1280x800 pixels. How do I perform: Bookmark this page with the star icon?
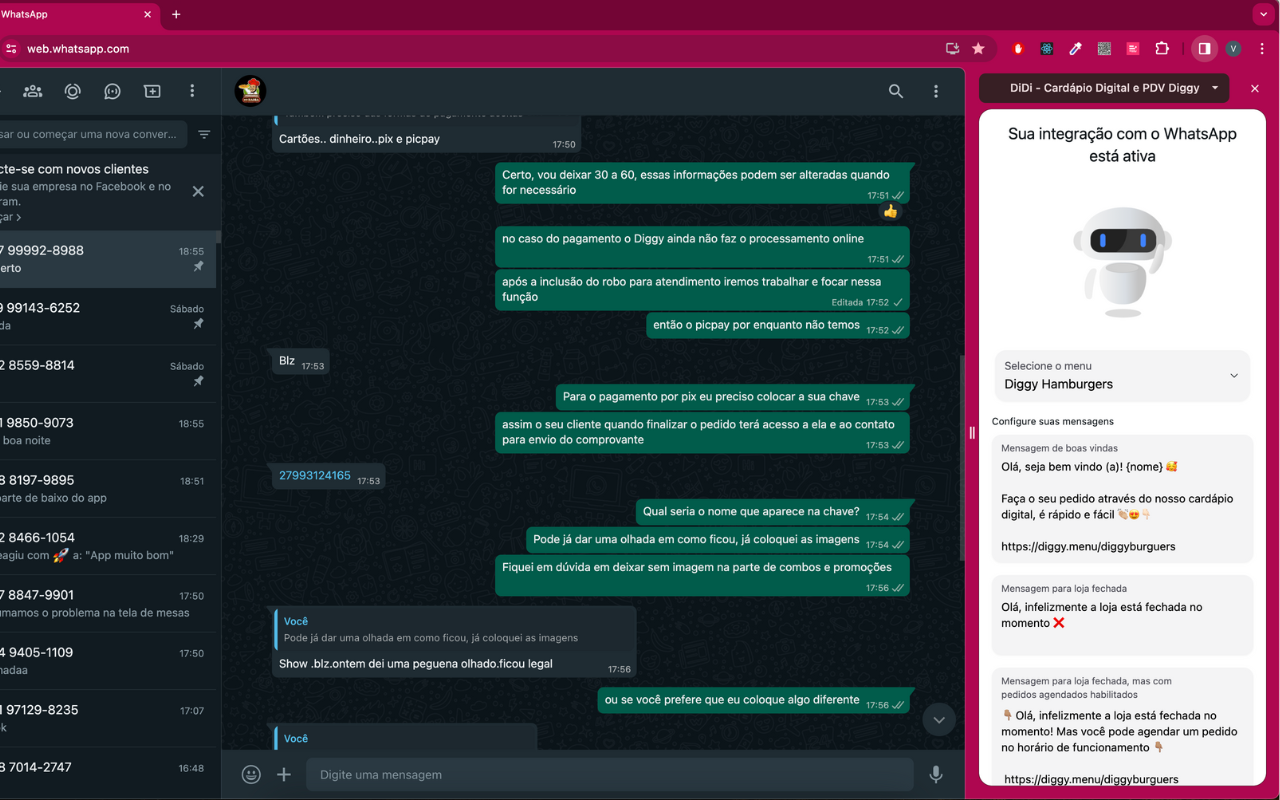[978, 48]
